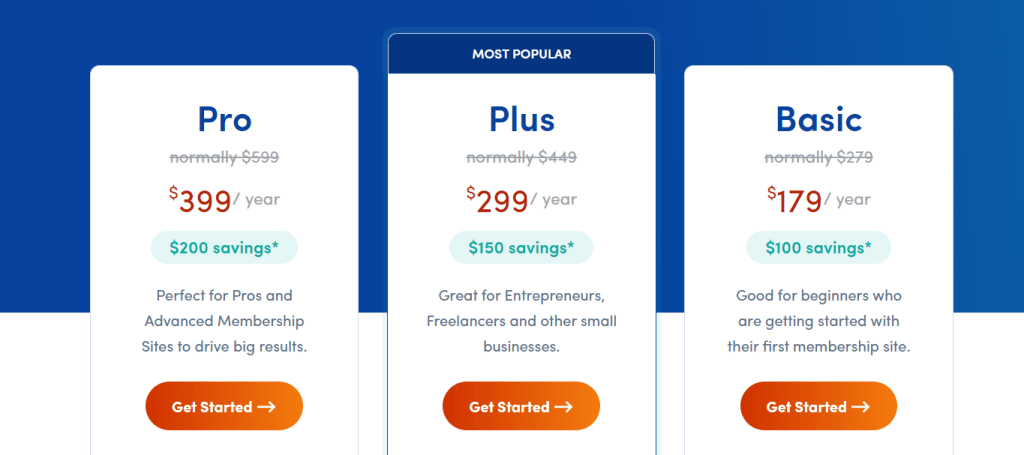Click Get Started under the Plus plan
This screenshot has width=1024, height=455.
pos(521,406)
